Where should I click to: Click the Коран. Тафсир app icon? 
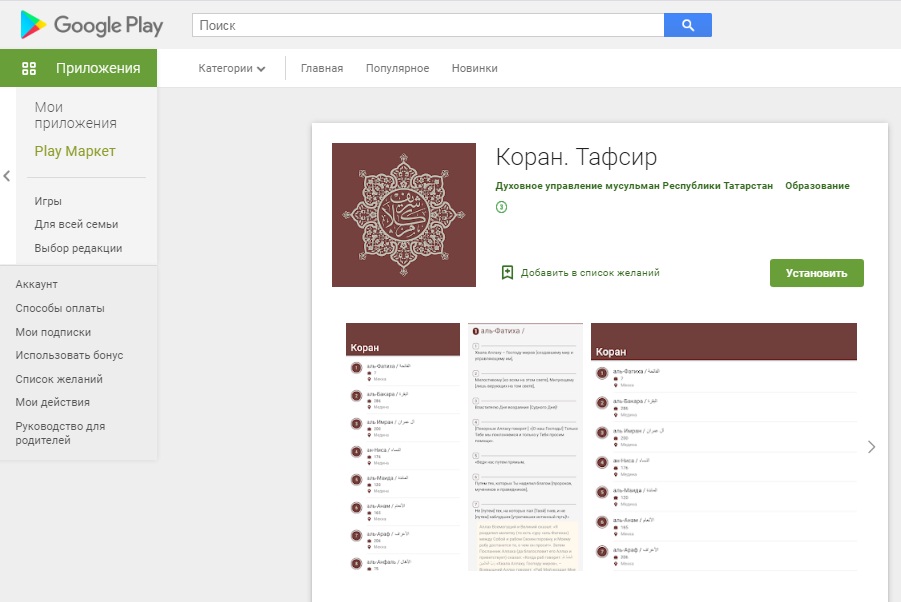[x=403, y=215]
